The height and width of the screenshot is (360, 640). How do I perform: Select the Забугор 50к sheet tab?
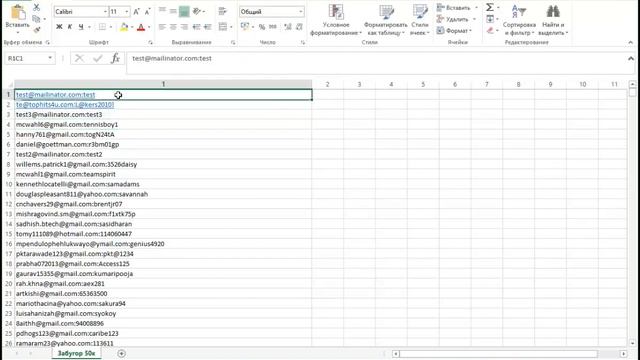pos(76,353)
